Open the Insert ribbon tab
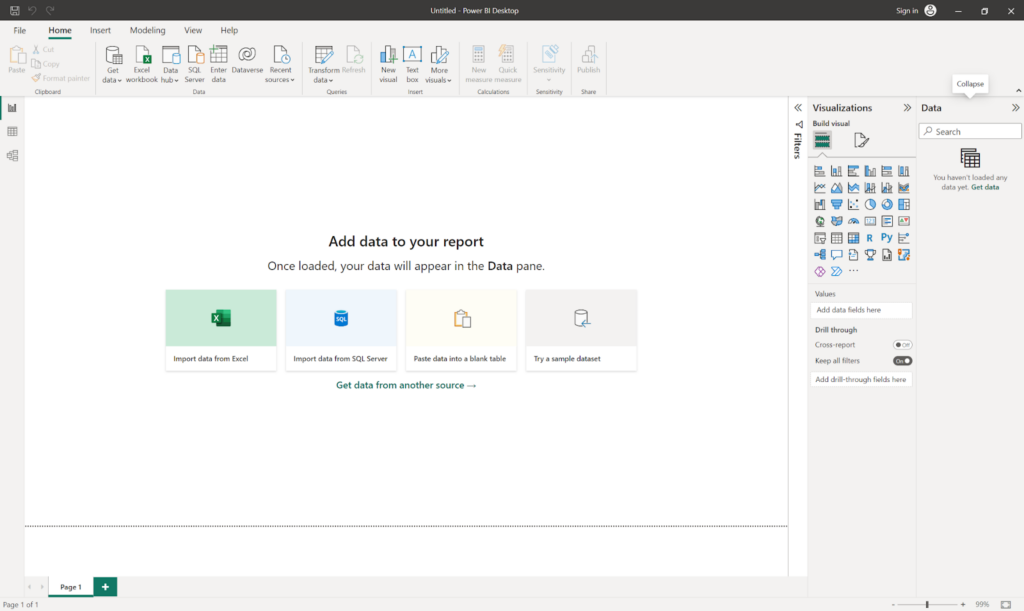 point(100,30)
